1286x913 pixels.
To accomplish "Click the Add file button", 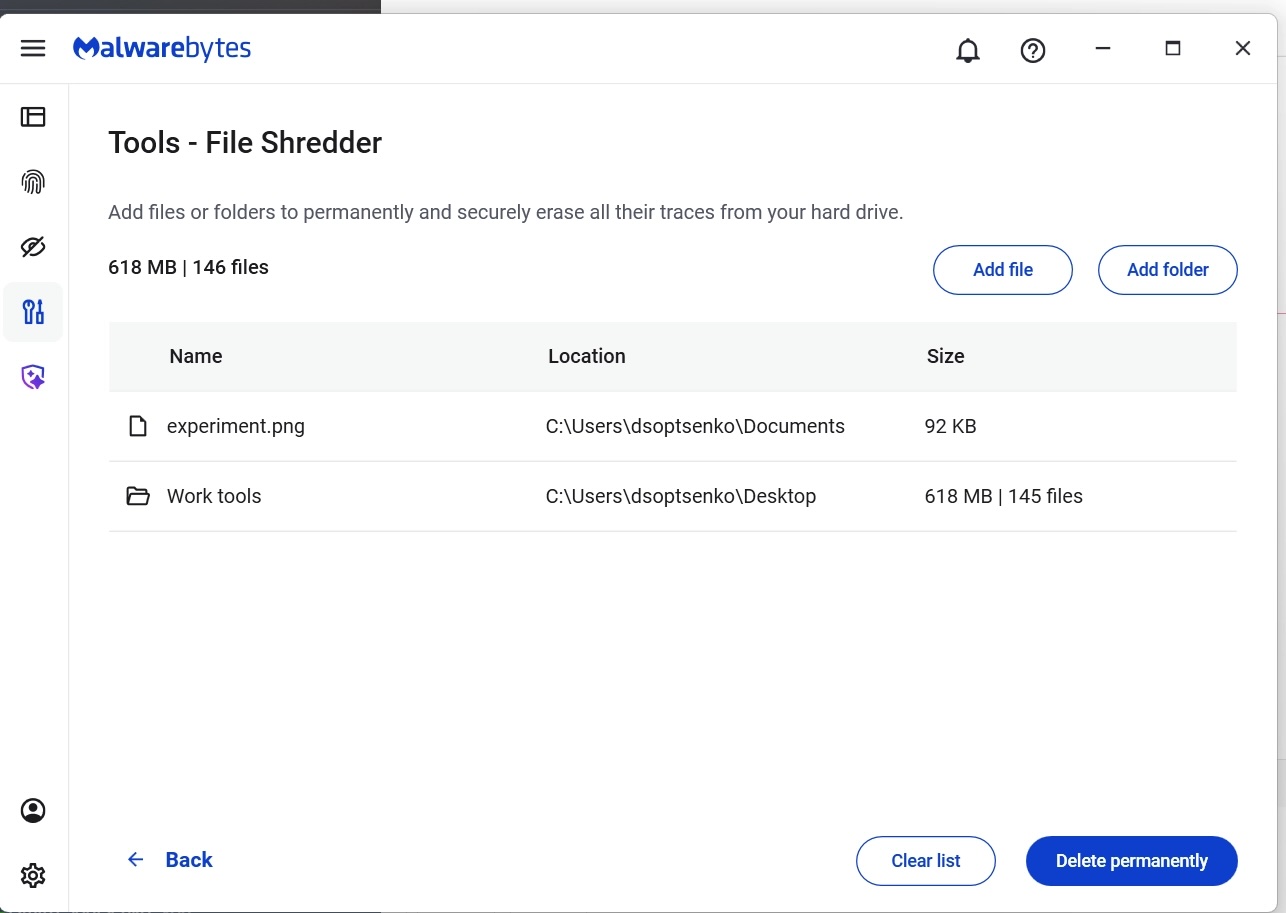I will click(x=1002, y=270).
